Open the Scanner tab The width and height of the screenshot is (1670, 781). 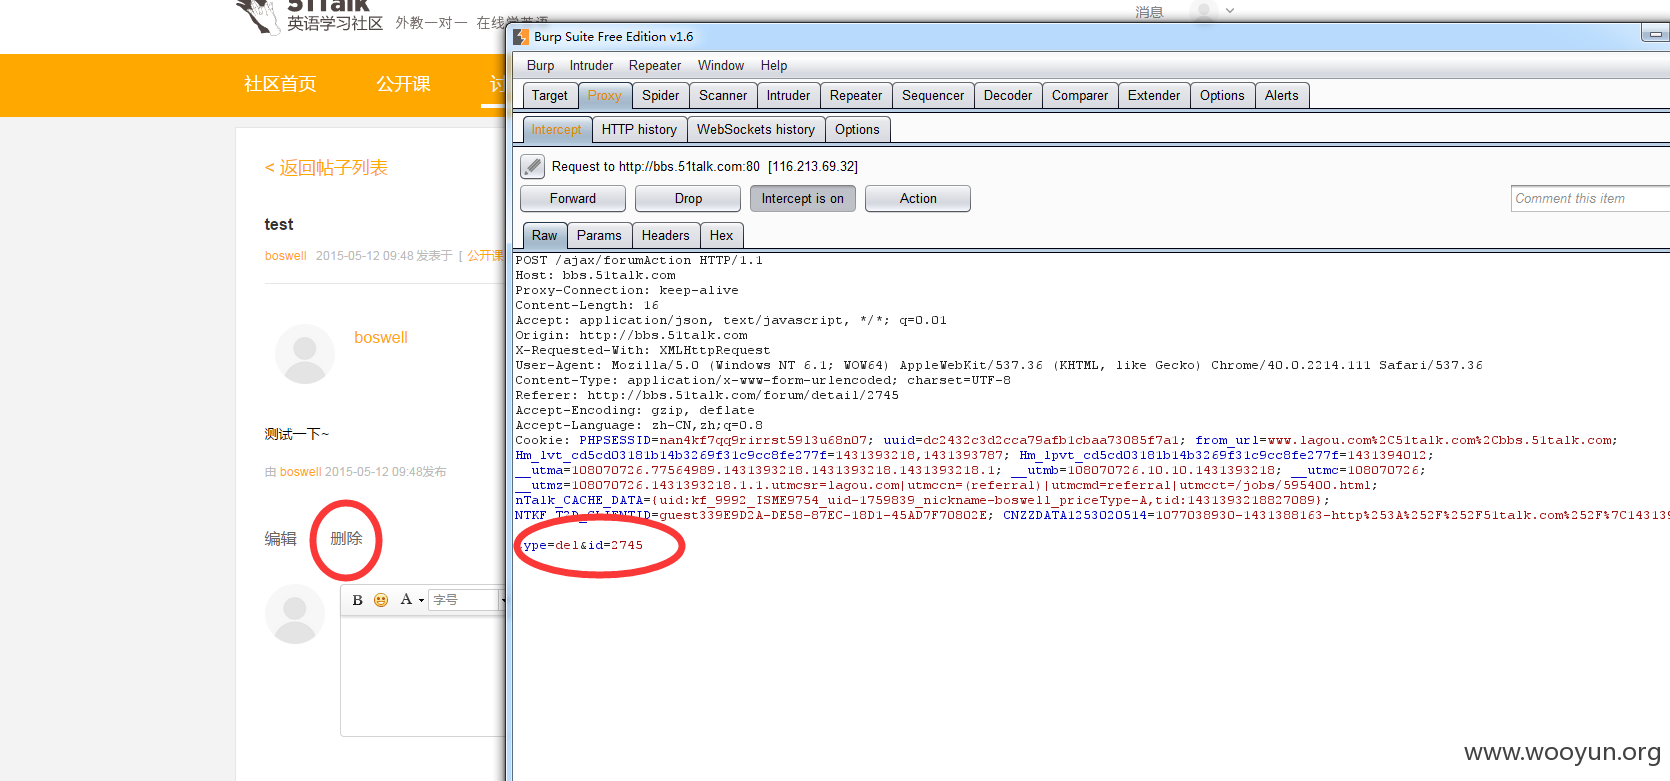pos(723,95)
